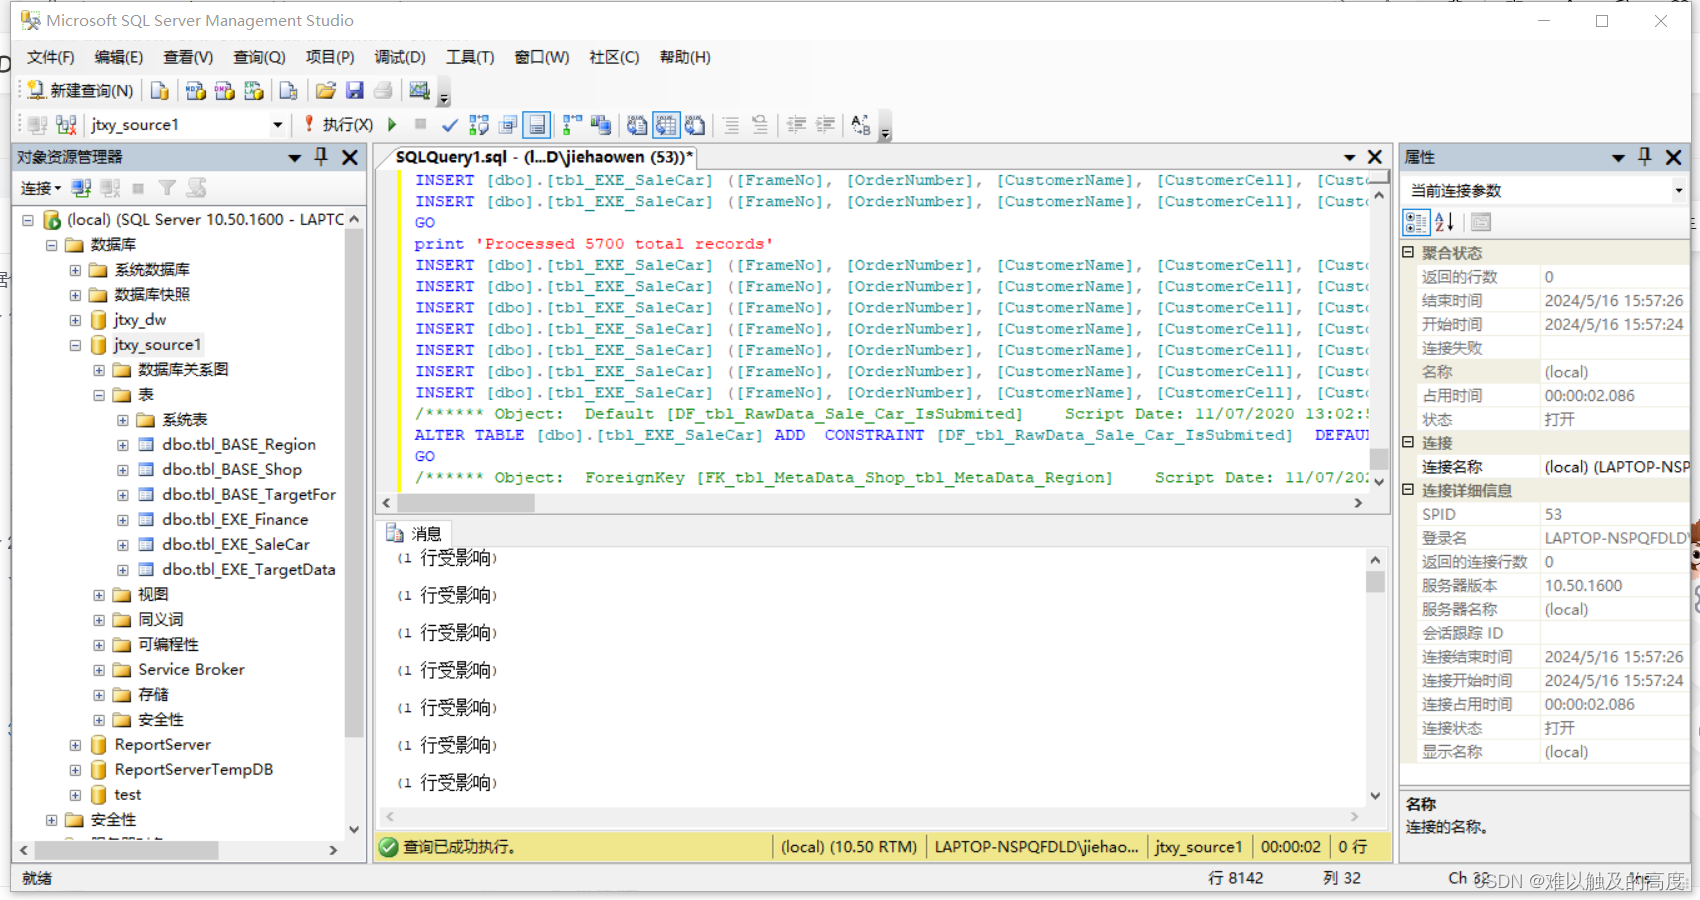Click the Database Engine Query icon

[159, 91]
